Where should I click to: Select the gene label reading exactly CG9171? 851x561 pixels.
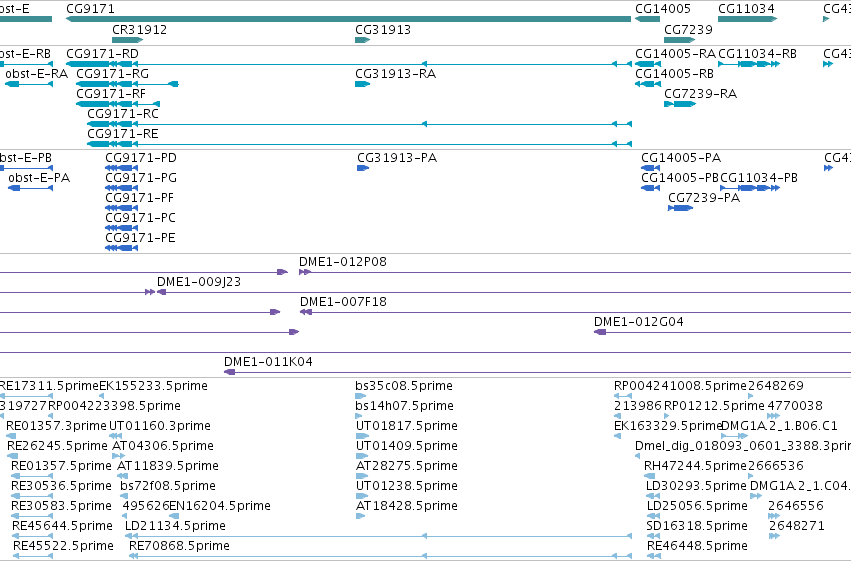point(90,9)
